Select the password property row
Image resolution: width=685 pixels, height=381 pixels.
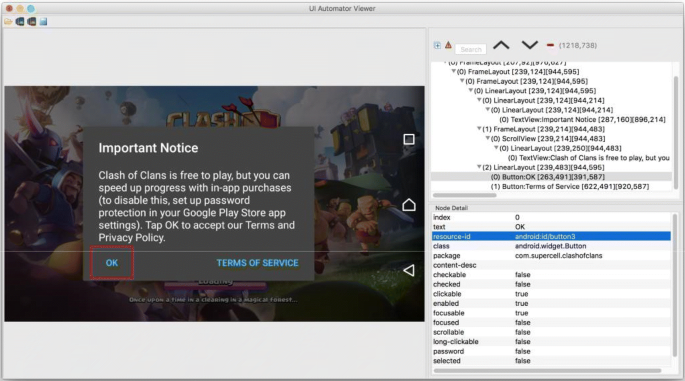pyautogui.click(x=551, y=351)
